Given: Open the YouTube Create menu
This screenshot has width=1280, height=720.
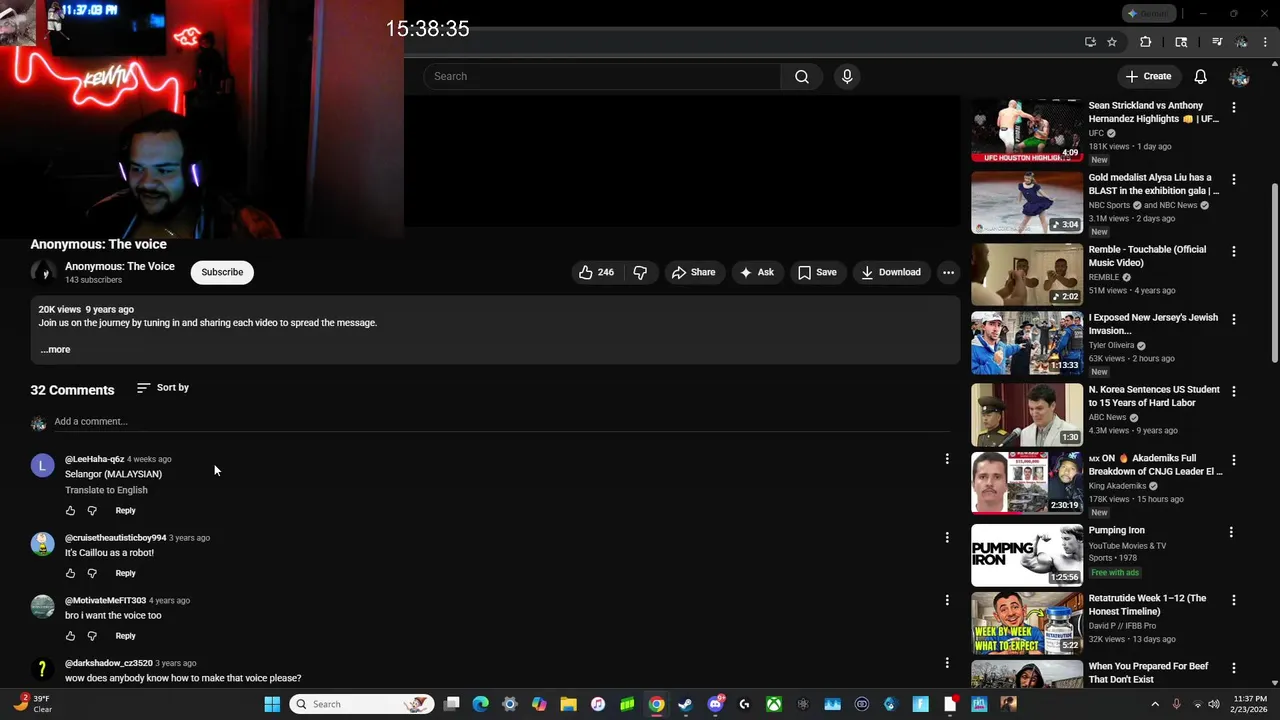Looking at the screenshot, I should (1148, 76).
